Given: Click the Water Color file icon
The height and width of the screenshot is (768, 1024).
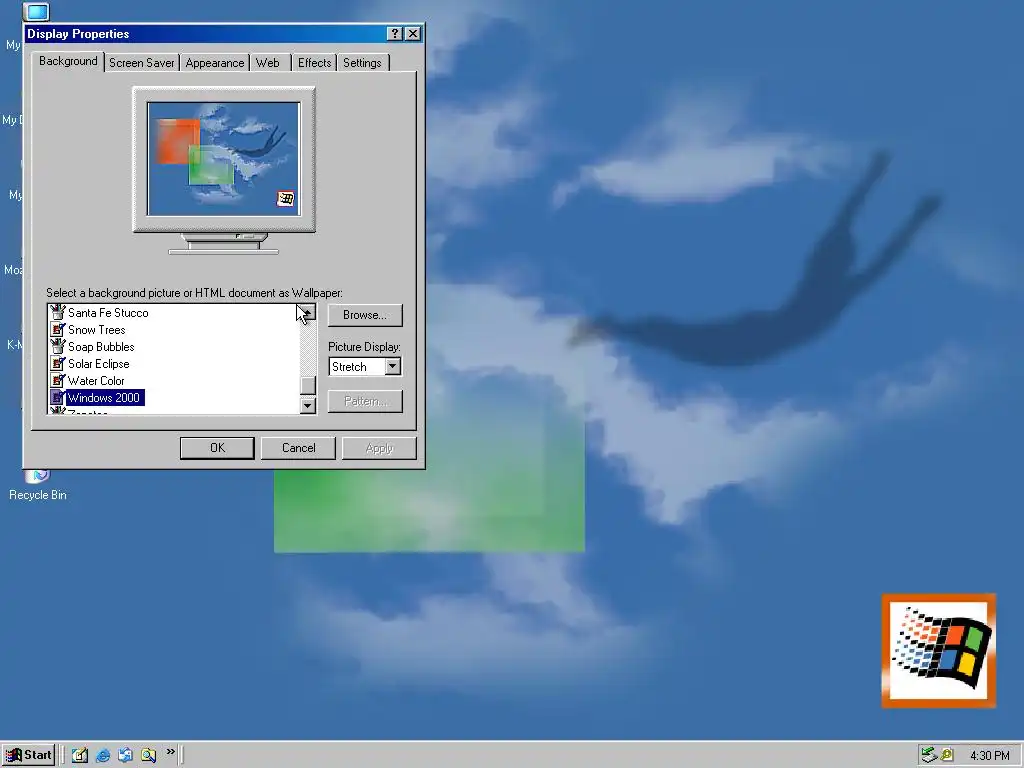Looking at the screenshot, I should coord(57,380).
